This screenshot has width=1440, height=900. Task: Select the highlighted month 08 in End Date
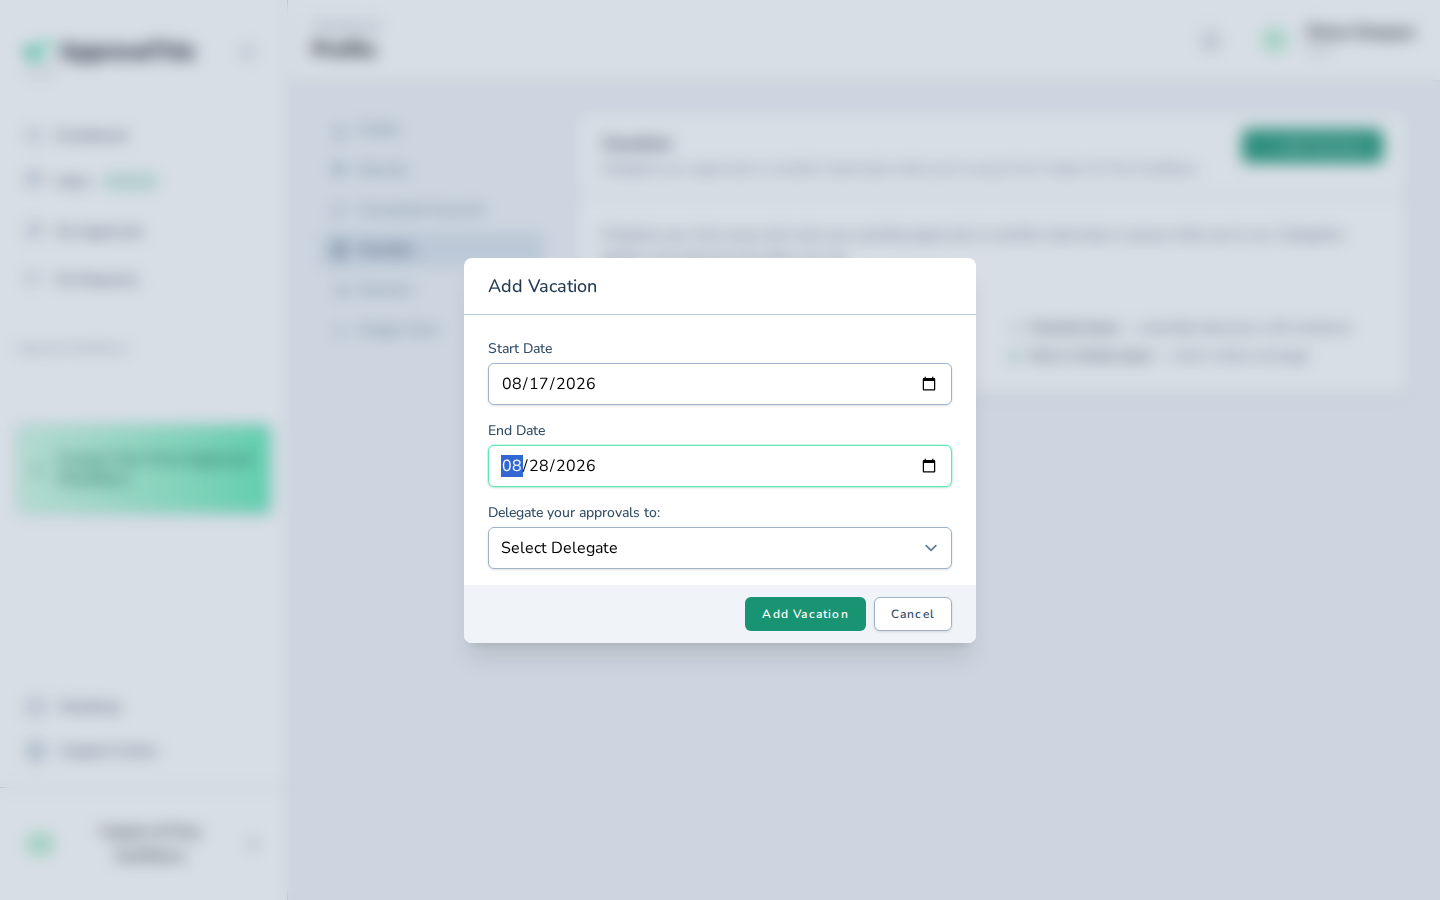(512, 466)
